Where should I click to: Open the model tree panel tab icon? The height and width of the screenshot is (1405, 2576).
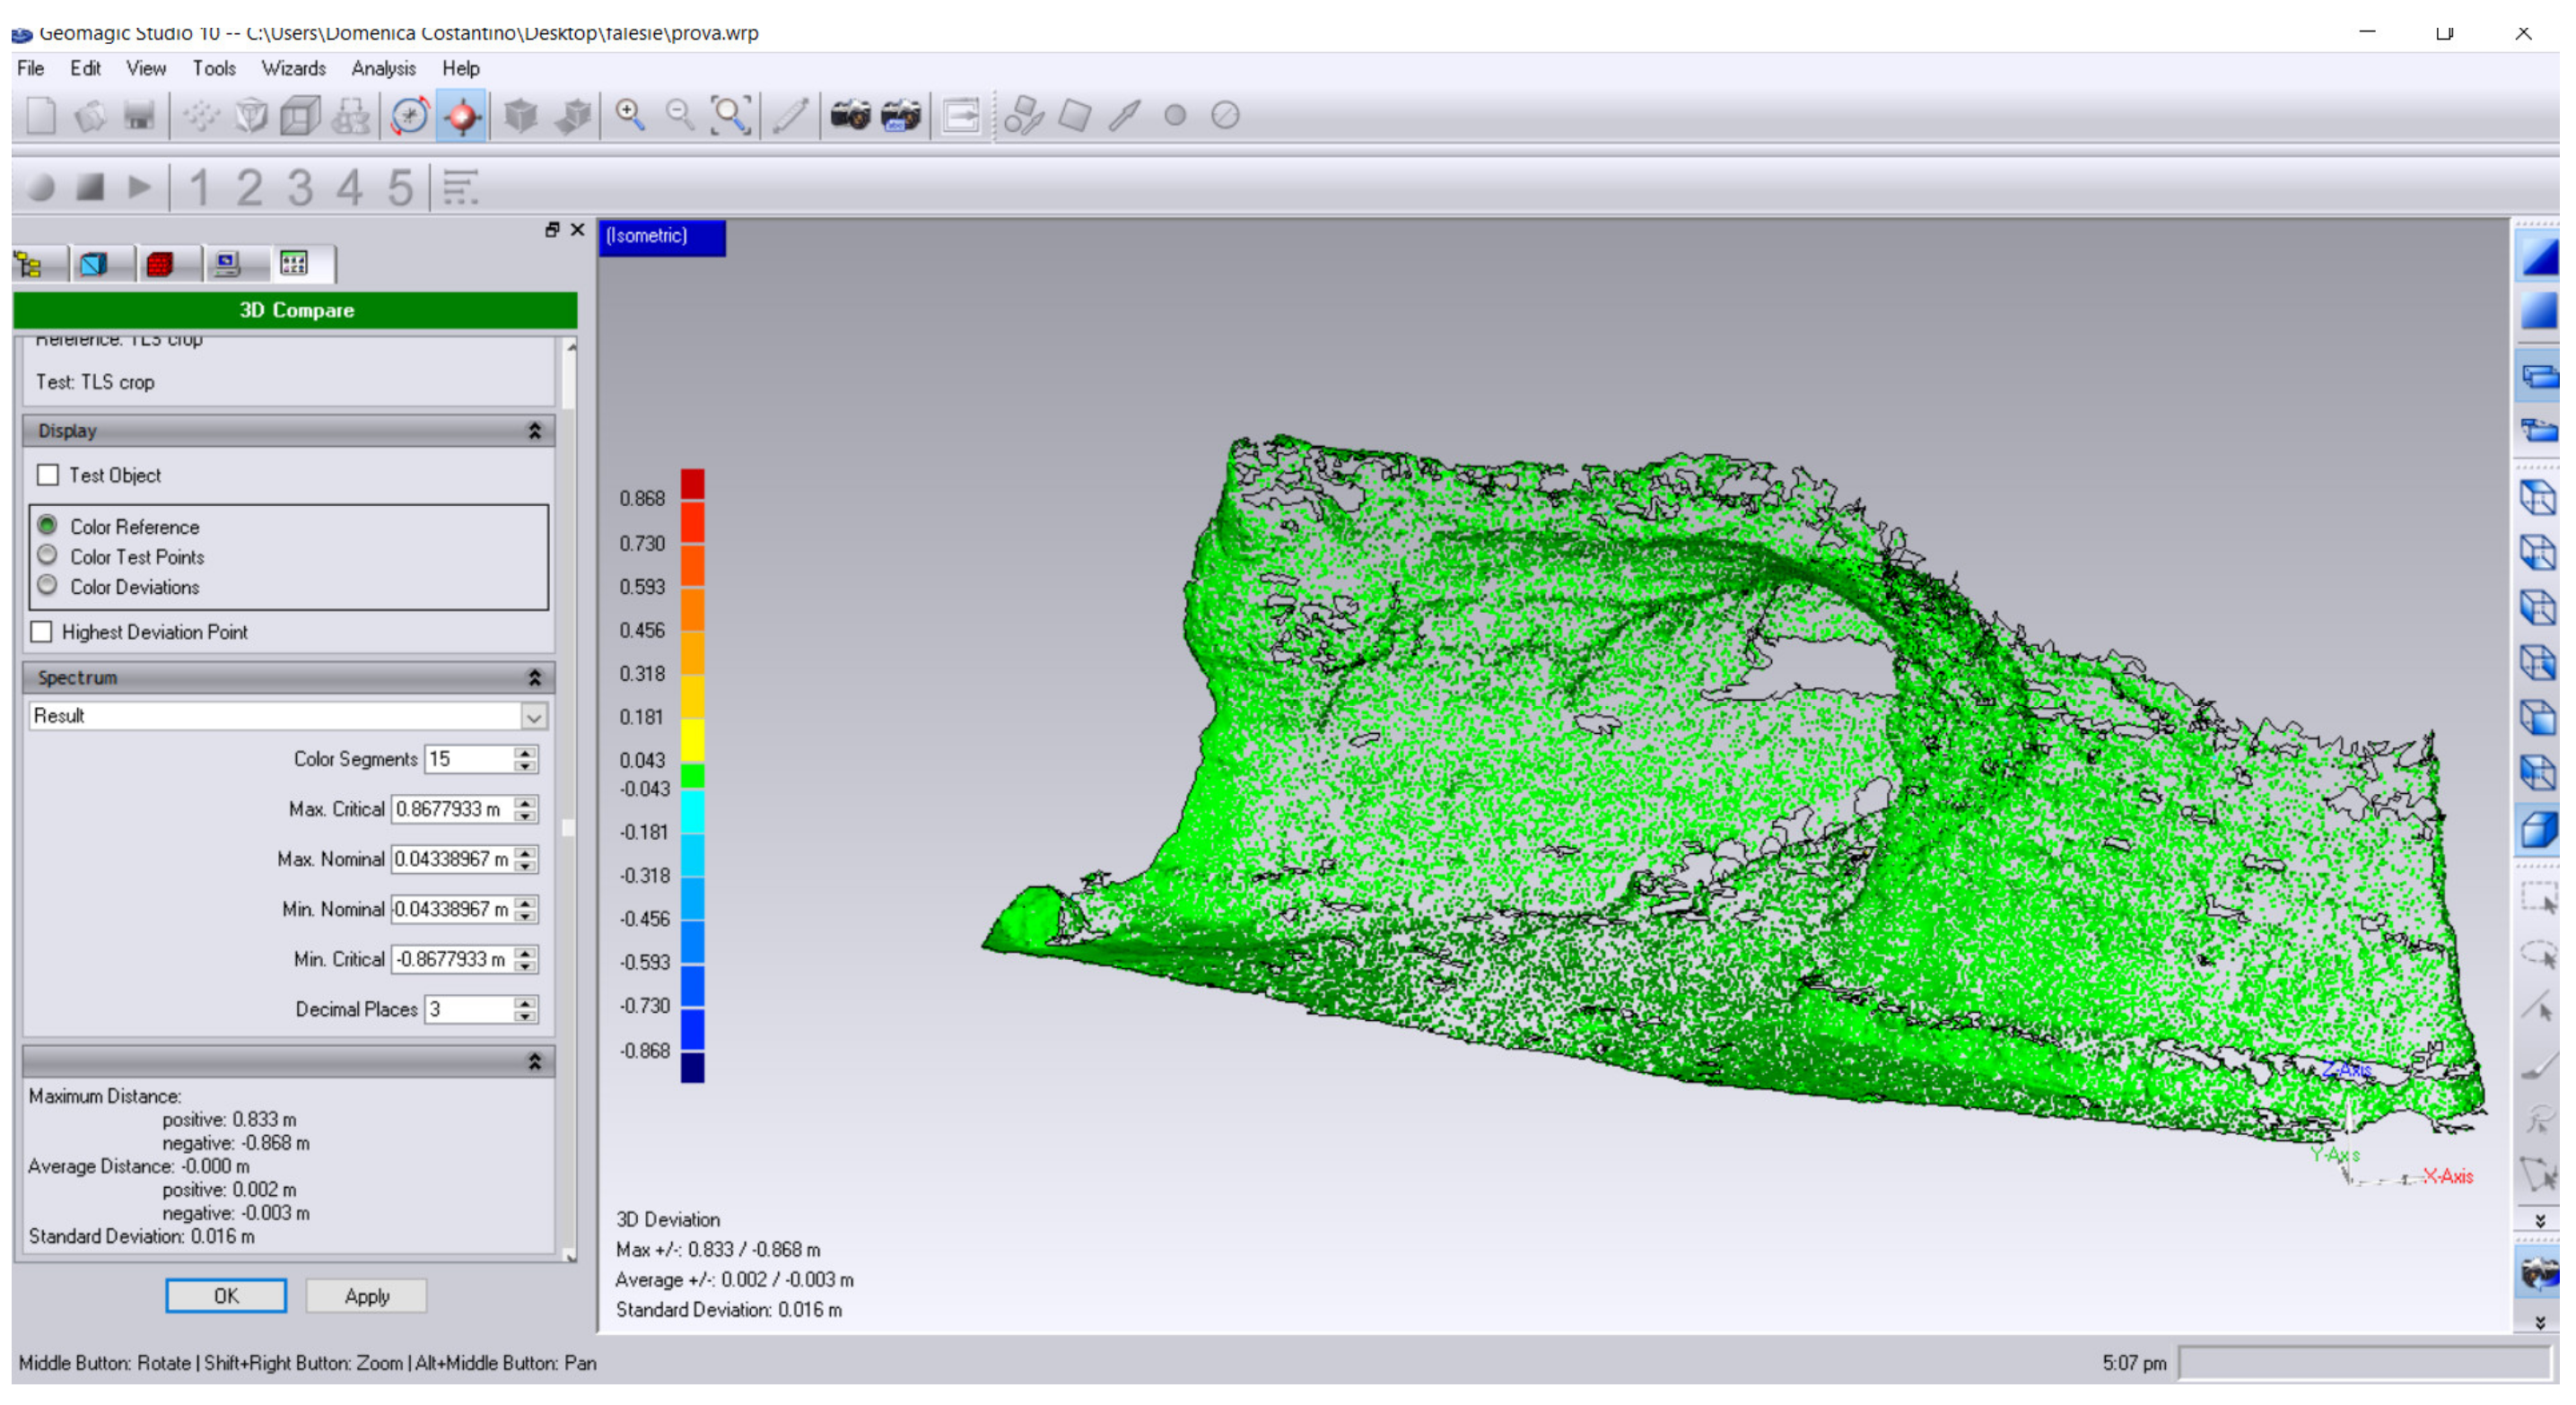tap(29, 265)
